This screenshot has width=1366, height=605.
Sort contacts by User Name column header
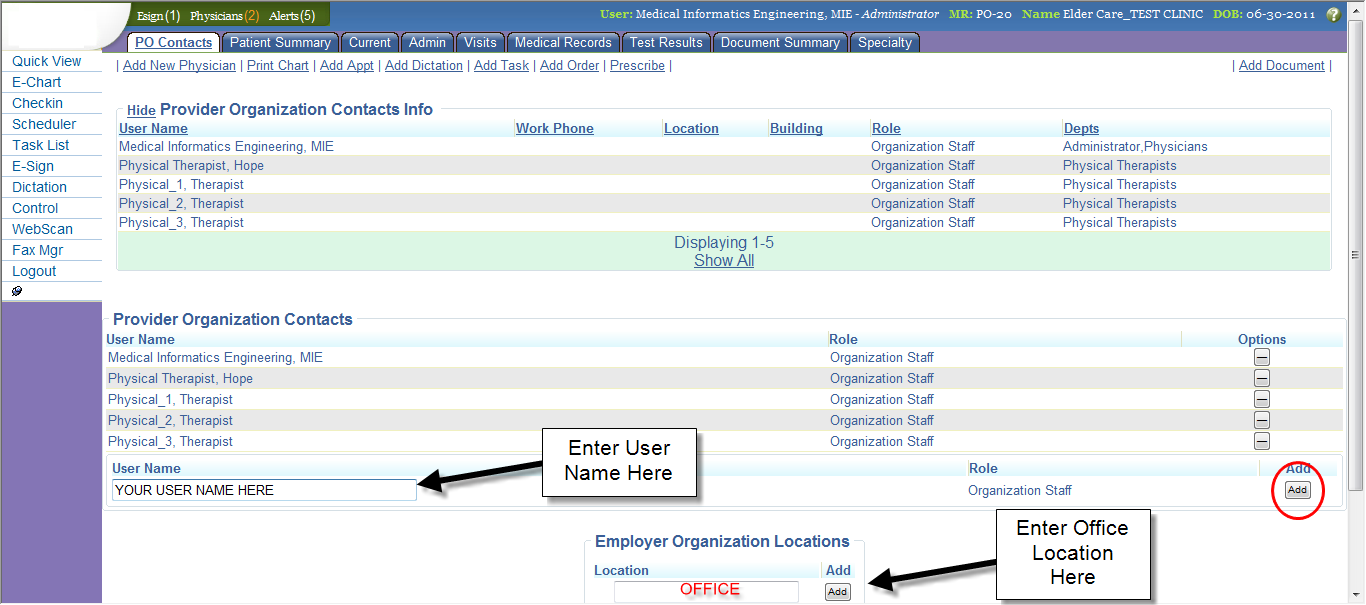pyautogui.click(x=153, y=128)
